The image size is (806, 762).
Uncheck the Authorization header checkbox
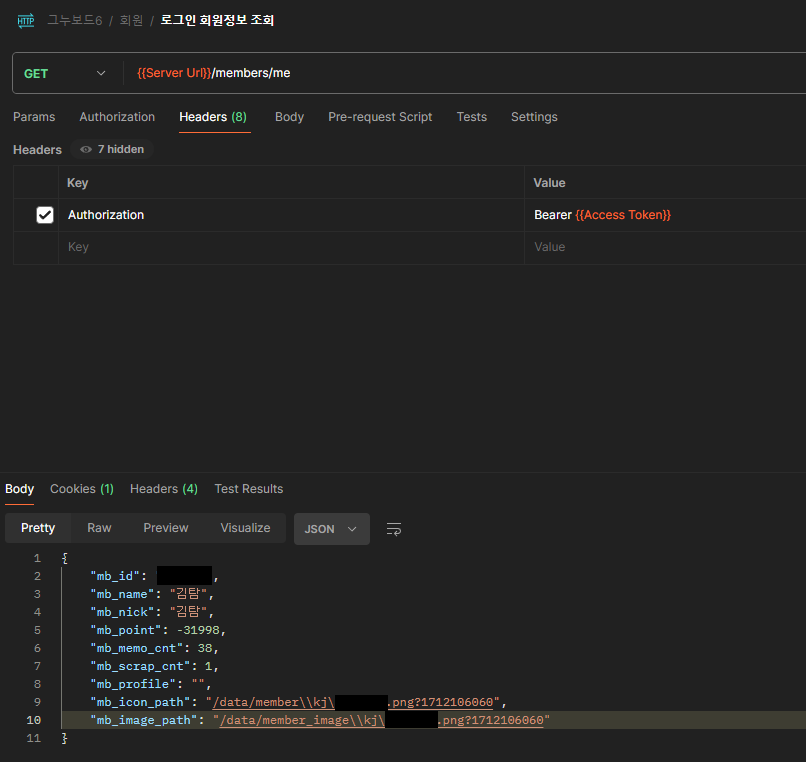point(45,215)
